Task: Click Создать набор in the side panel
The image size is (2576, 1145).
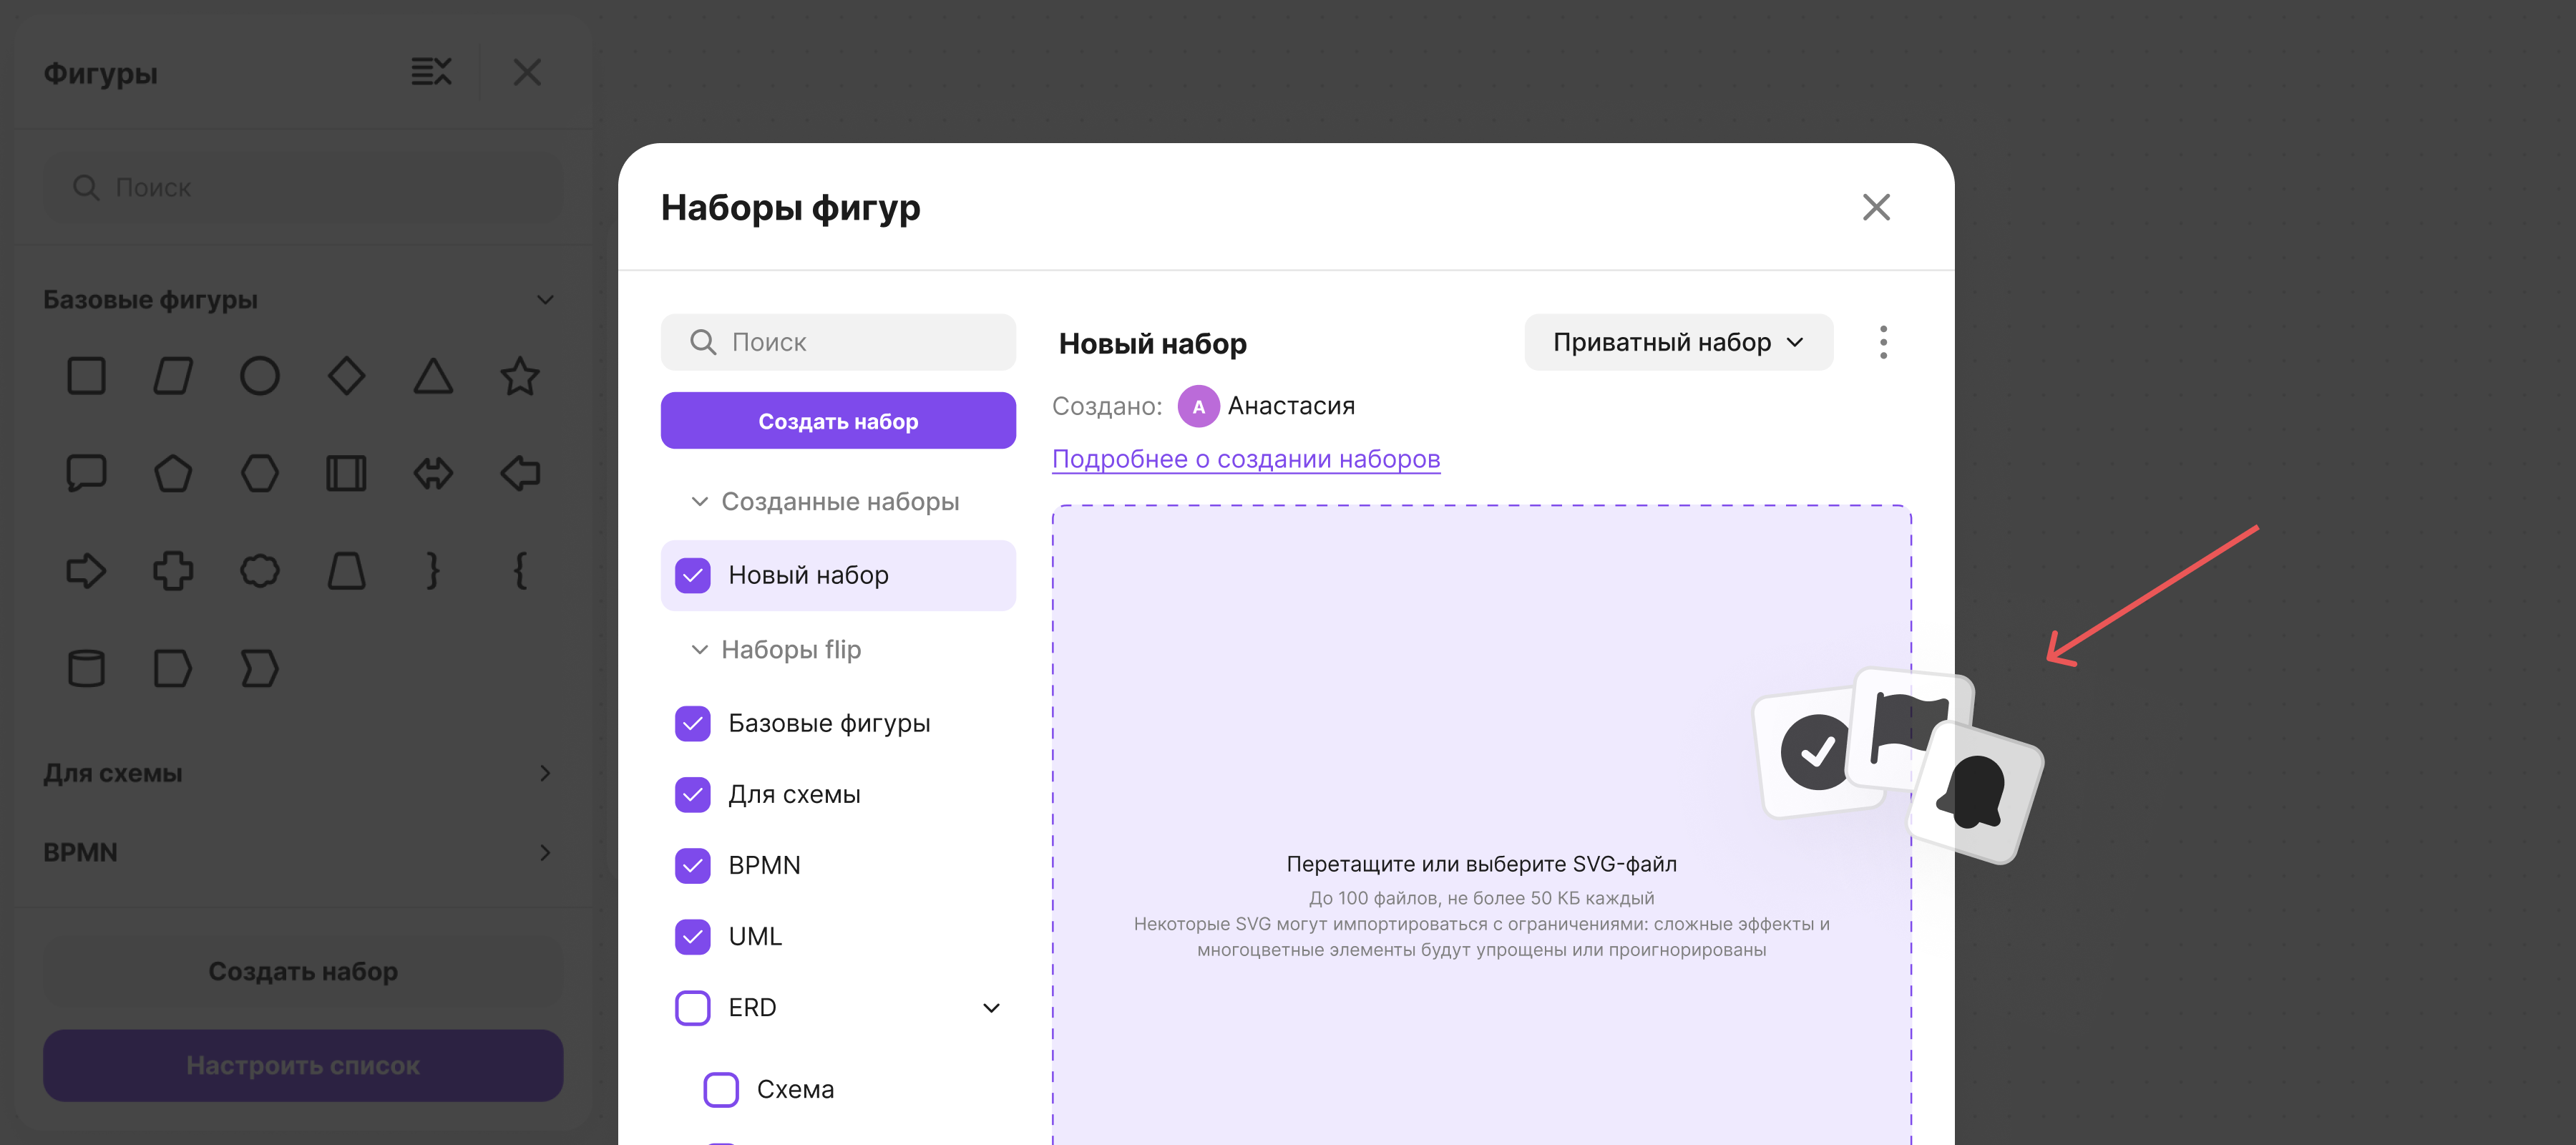Action: pyautogui.click(x=303, y=971)
